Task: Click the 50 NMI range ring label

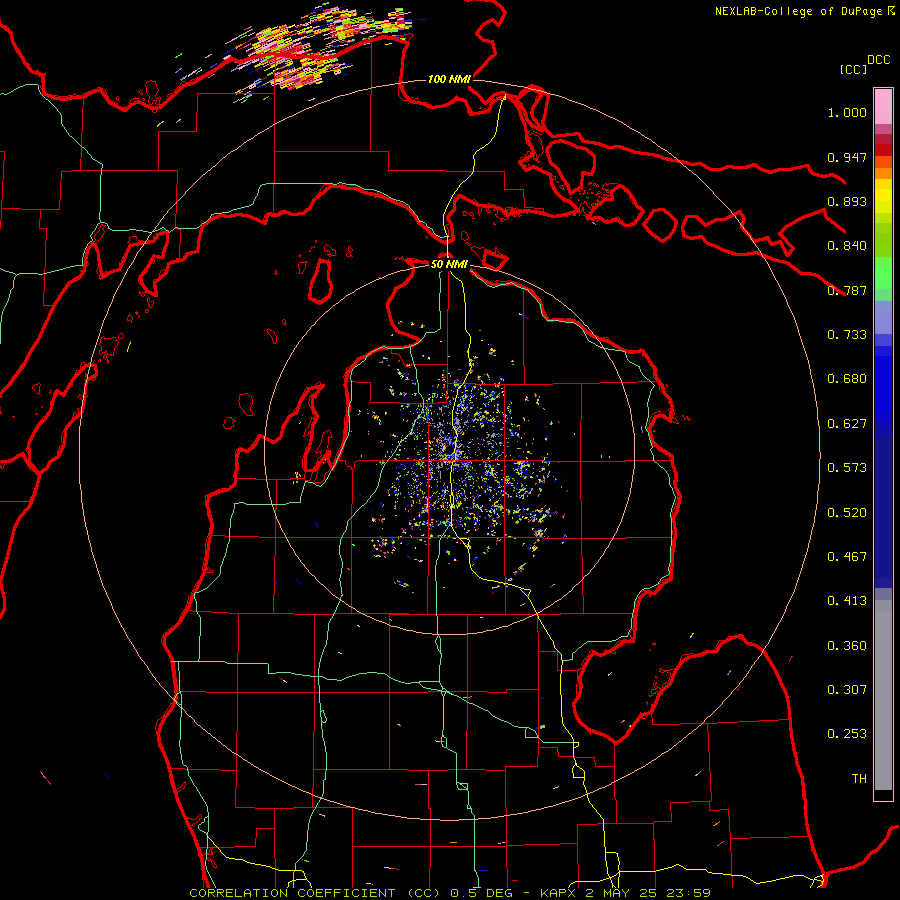Action: click(449, 265)
